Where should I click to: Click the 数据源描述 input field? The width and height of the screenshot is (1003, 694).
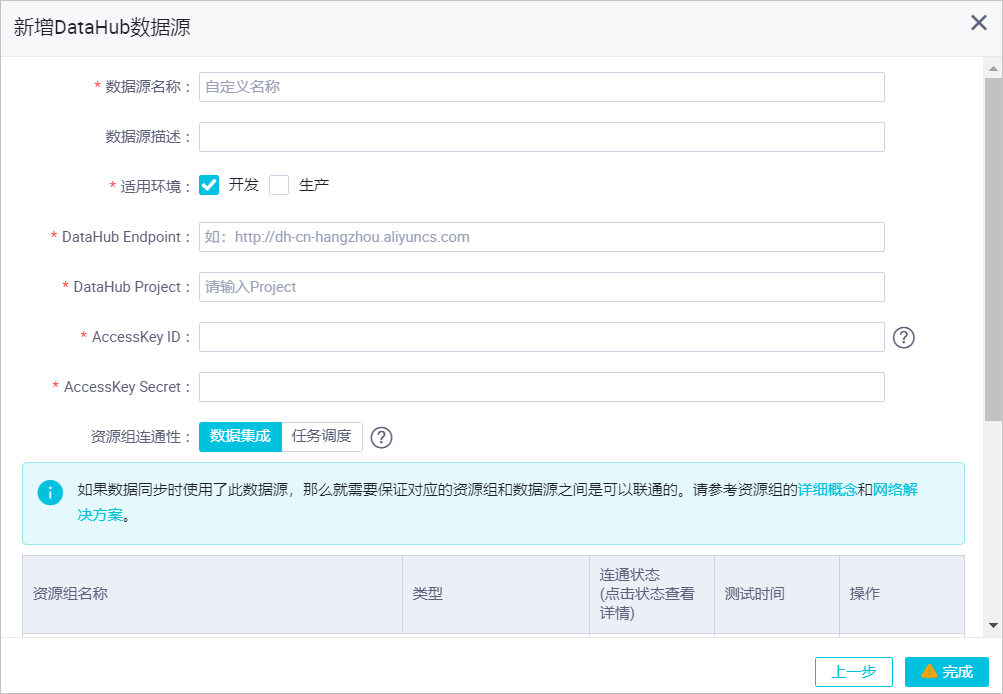tap(541, 137)
